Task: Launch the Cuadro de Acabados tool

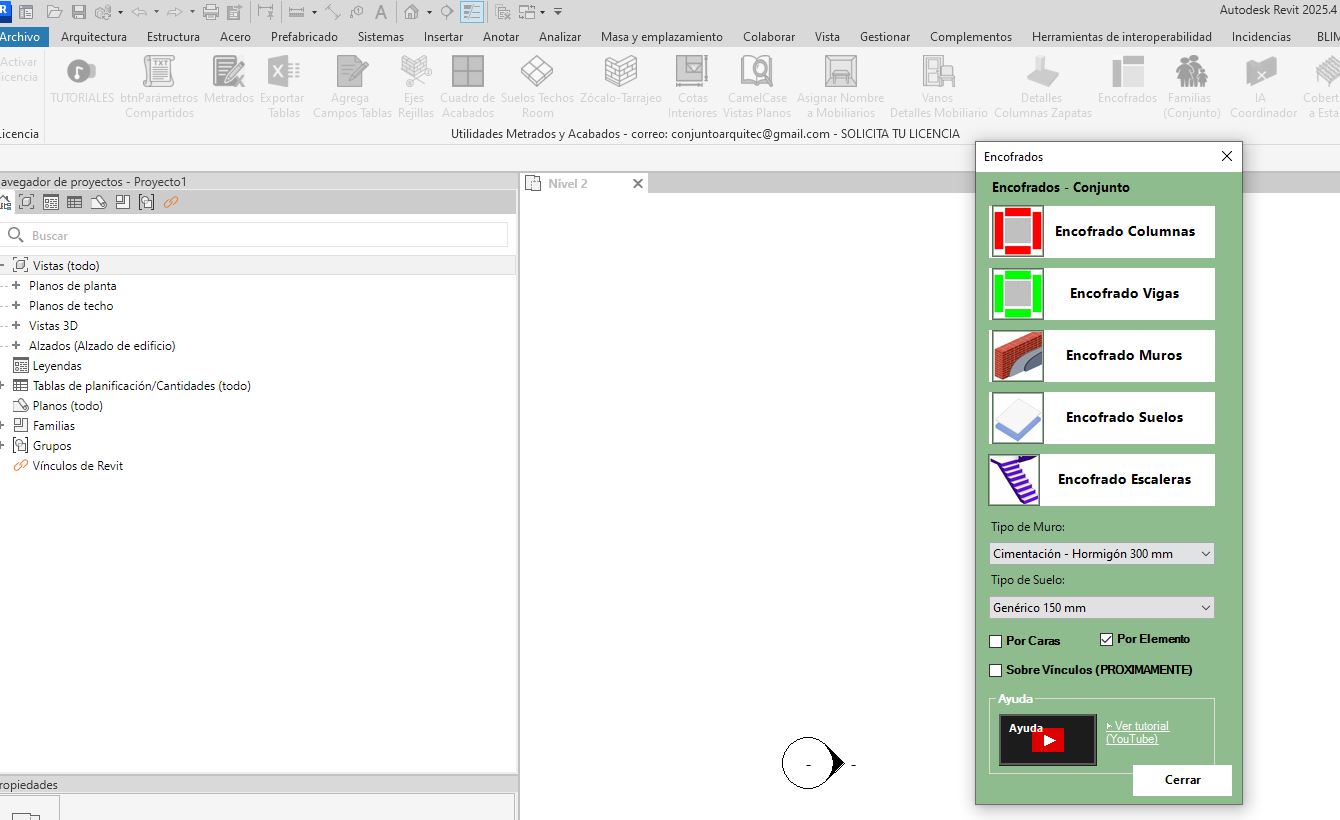Action: [467, 86]
